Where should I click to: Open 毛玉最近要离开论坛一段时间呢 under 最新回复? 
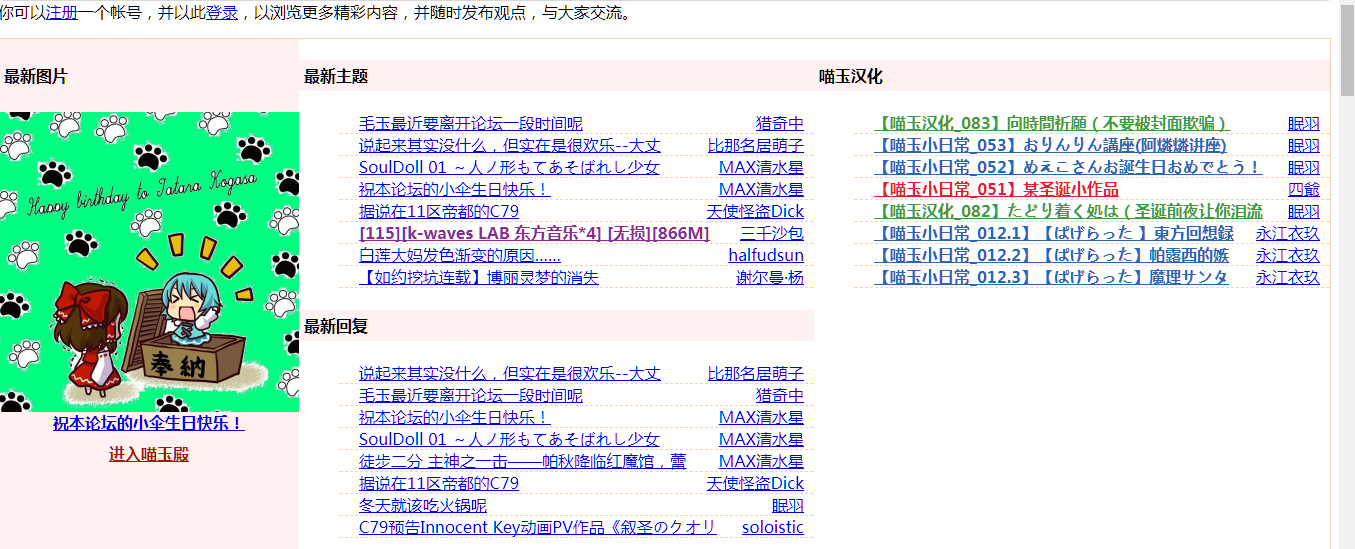pyautogui.click(x=471, y=396)
